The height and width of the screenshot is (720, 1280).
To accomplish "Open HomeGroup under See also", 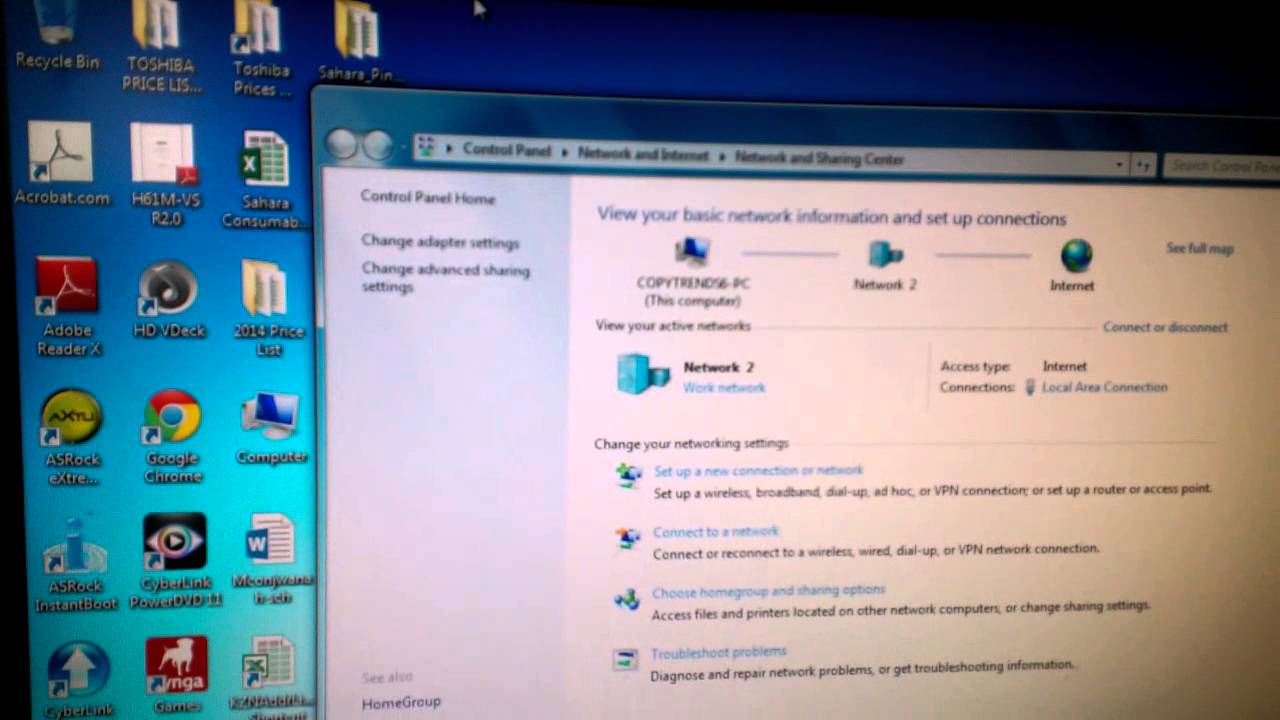I will click(401, 703).
